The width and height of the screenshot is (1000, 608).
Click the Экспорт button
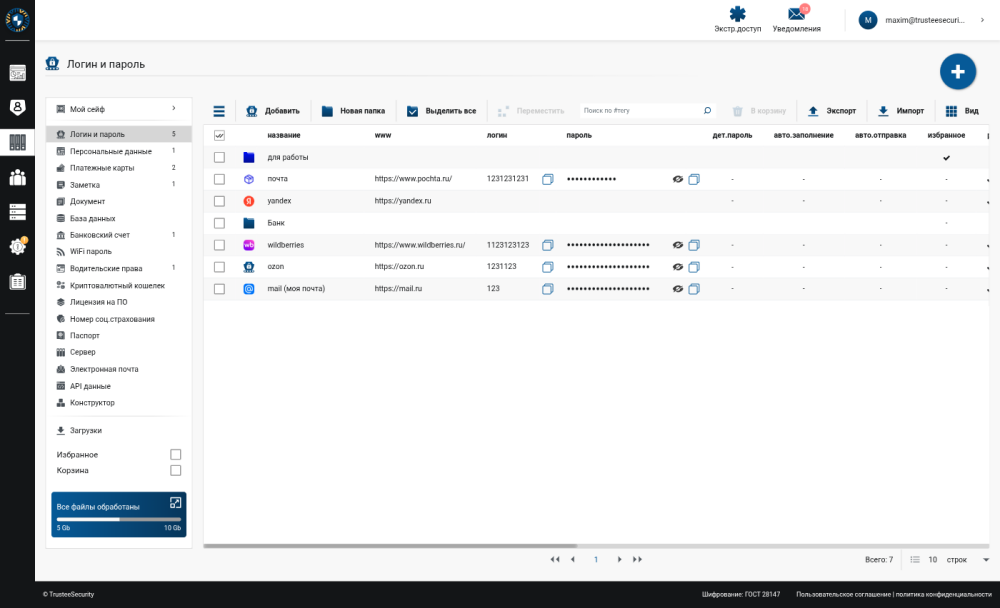pyautogui.click(x=832, y=111)
